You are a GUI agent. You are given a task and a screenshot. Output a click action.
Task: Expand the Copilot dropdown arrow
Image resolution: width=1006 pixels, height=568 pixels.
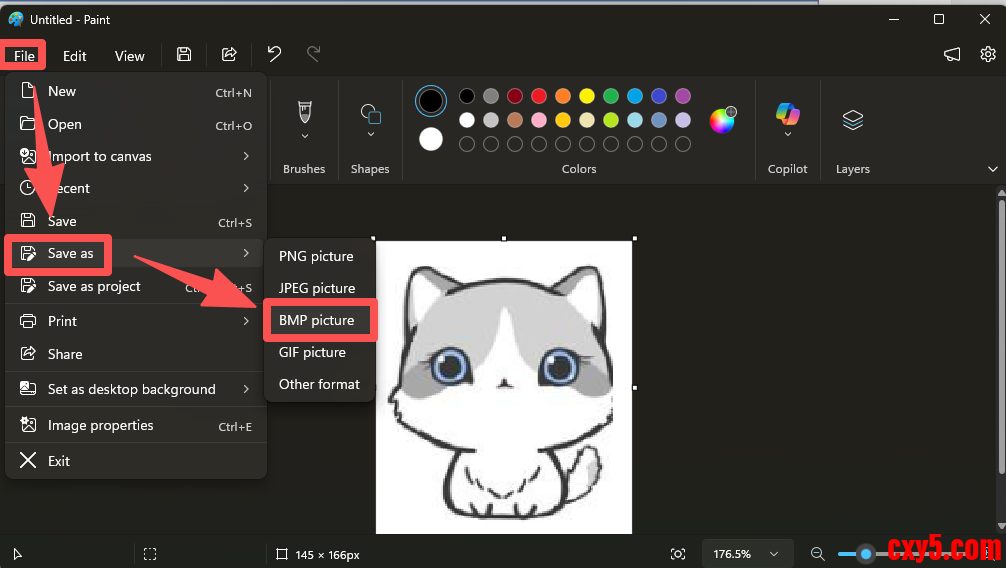787,134
